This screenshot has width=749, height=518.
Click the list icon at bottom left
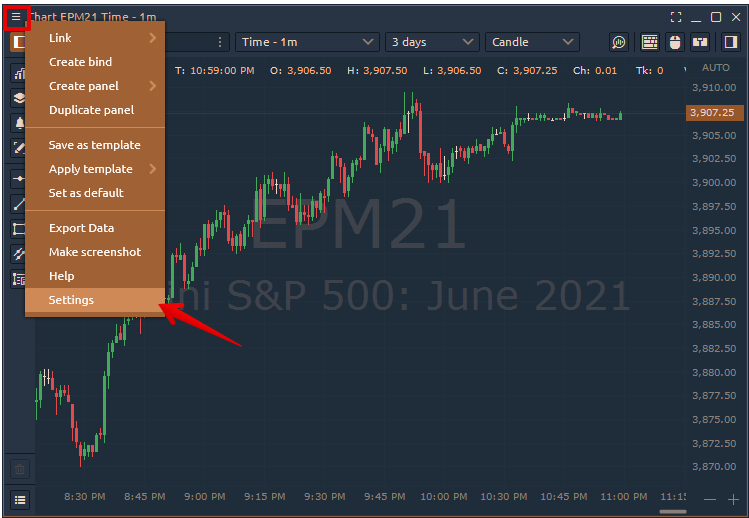pyautogui.click(x=20, y=499)
